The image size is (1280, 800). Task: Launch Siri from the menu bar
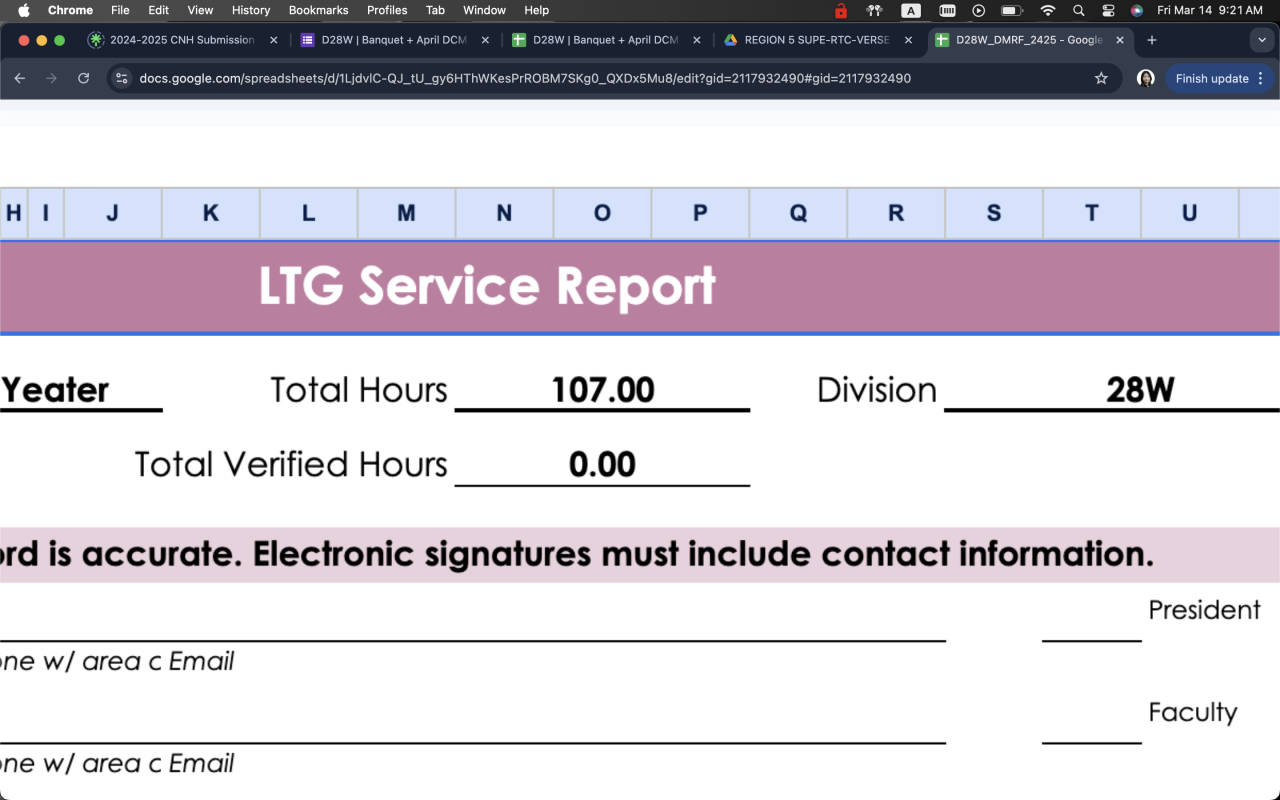click(1137, 10)
